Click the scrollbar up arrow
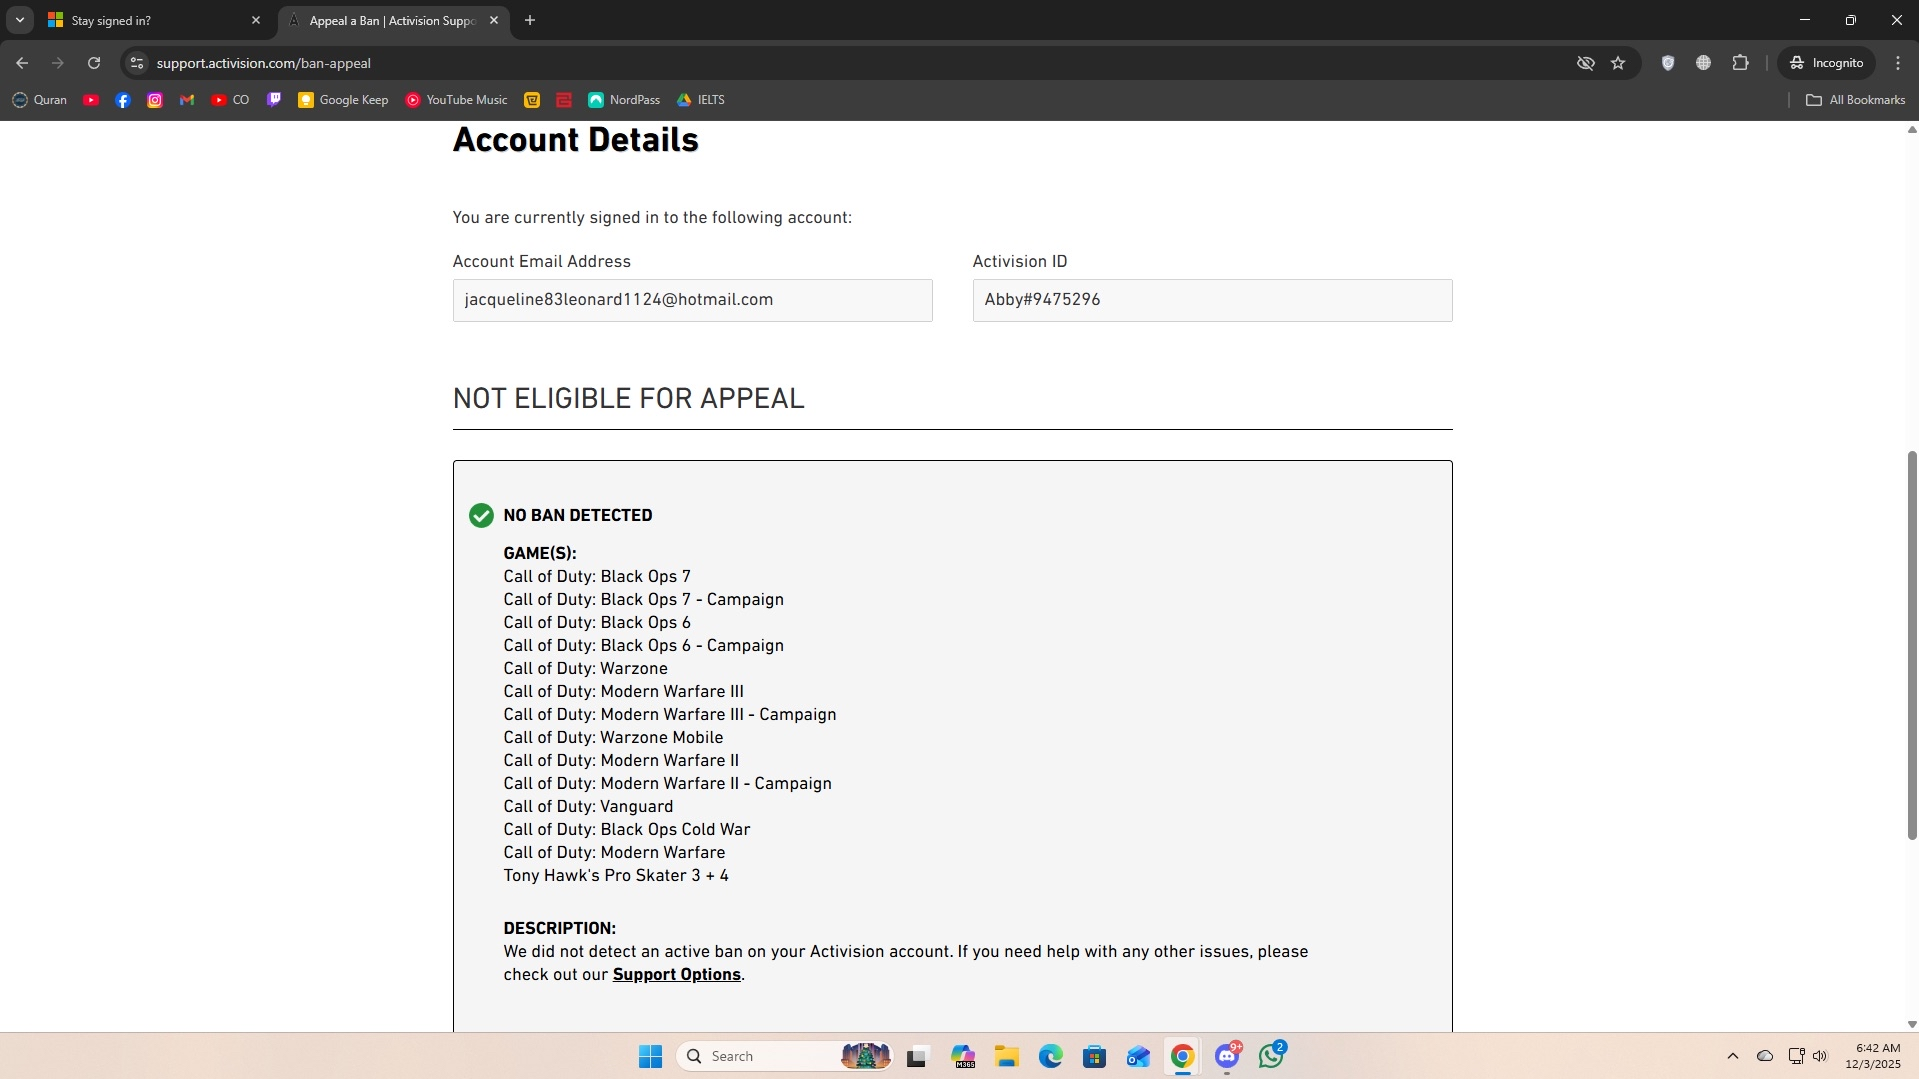The height and width of the screenshot is (1079, 1919). (1911, 130)
